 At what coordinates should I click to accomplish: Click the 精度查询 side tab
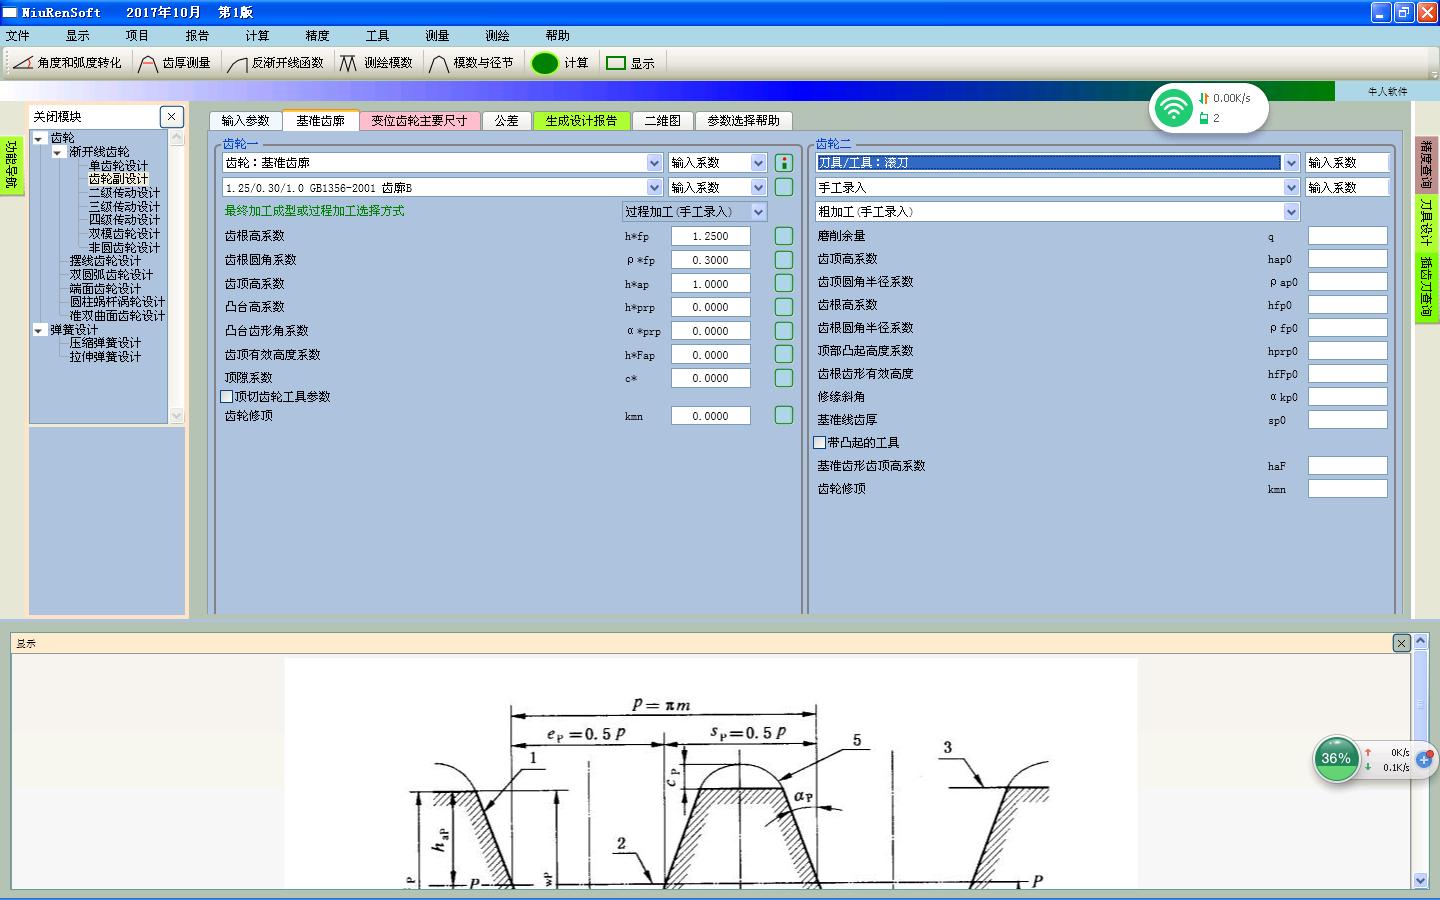1427,165
